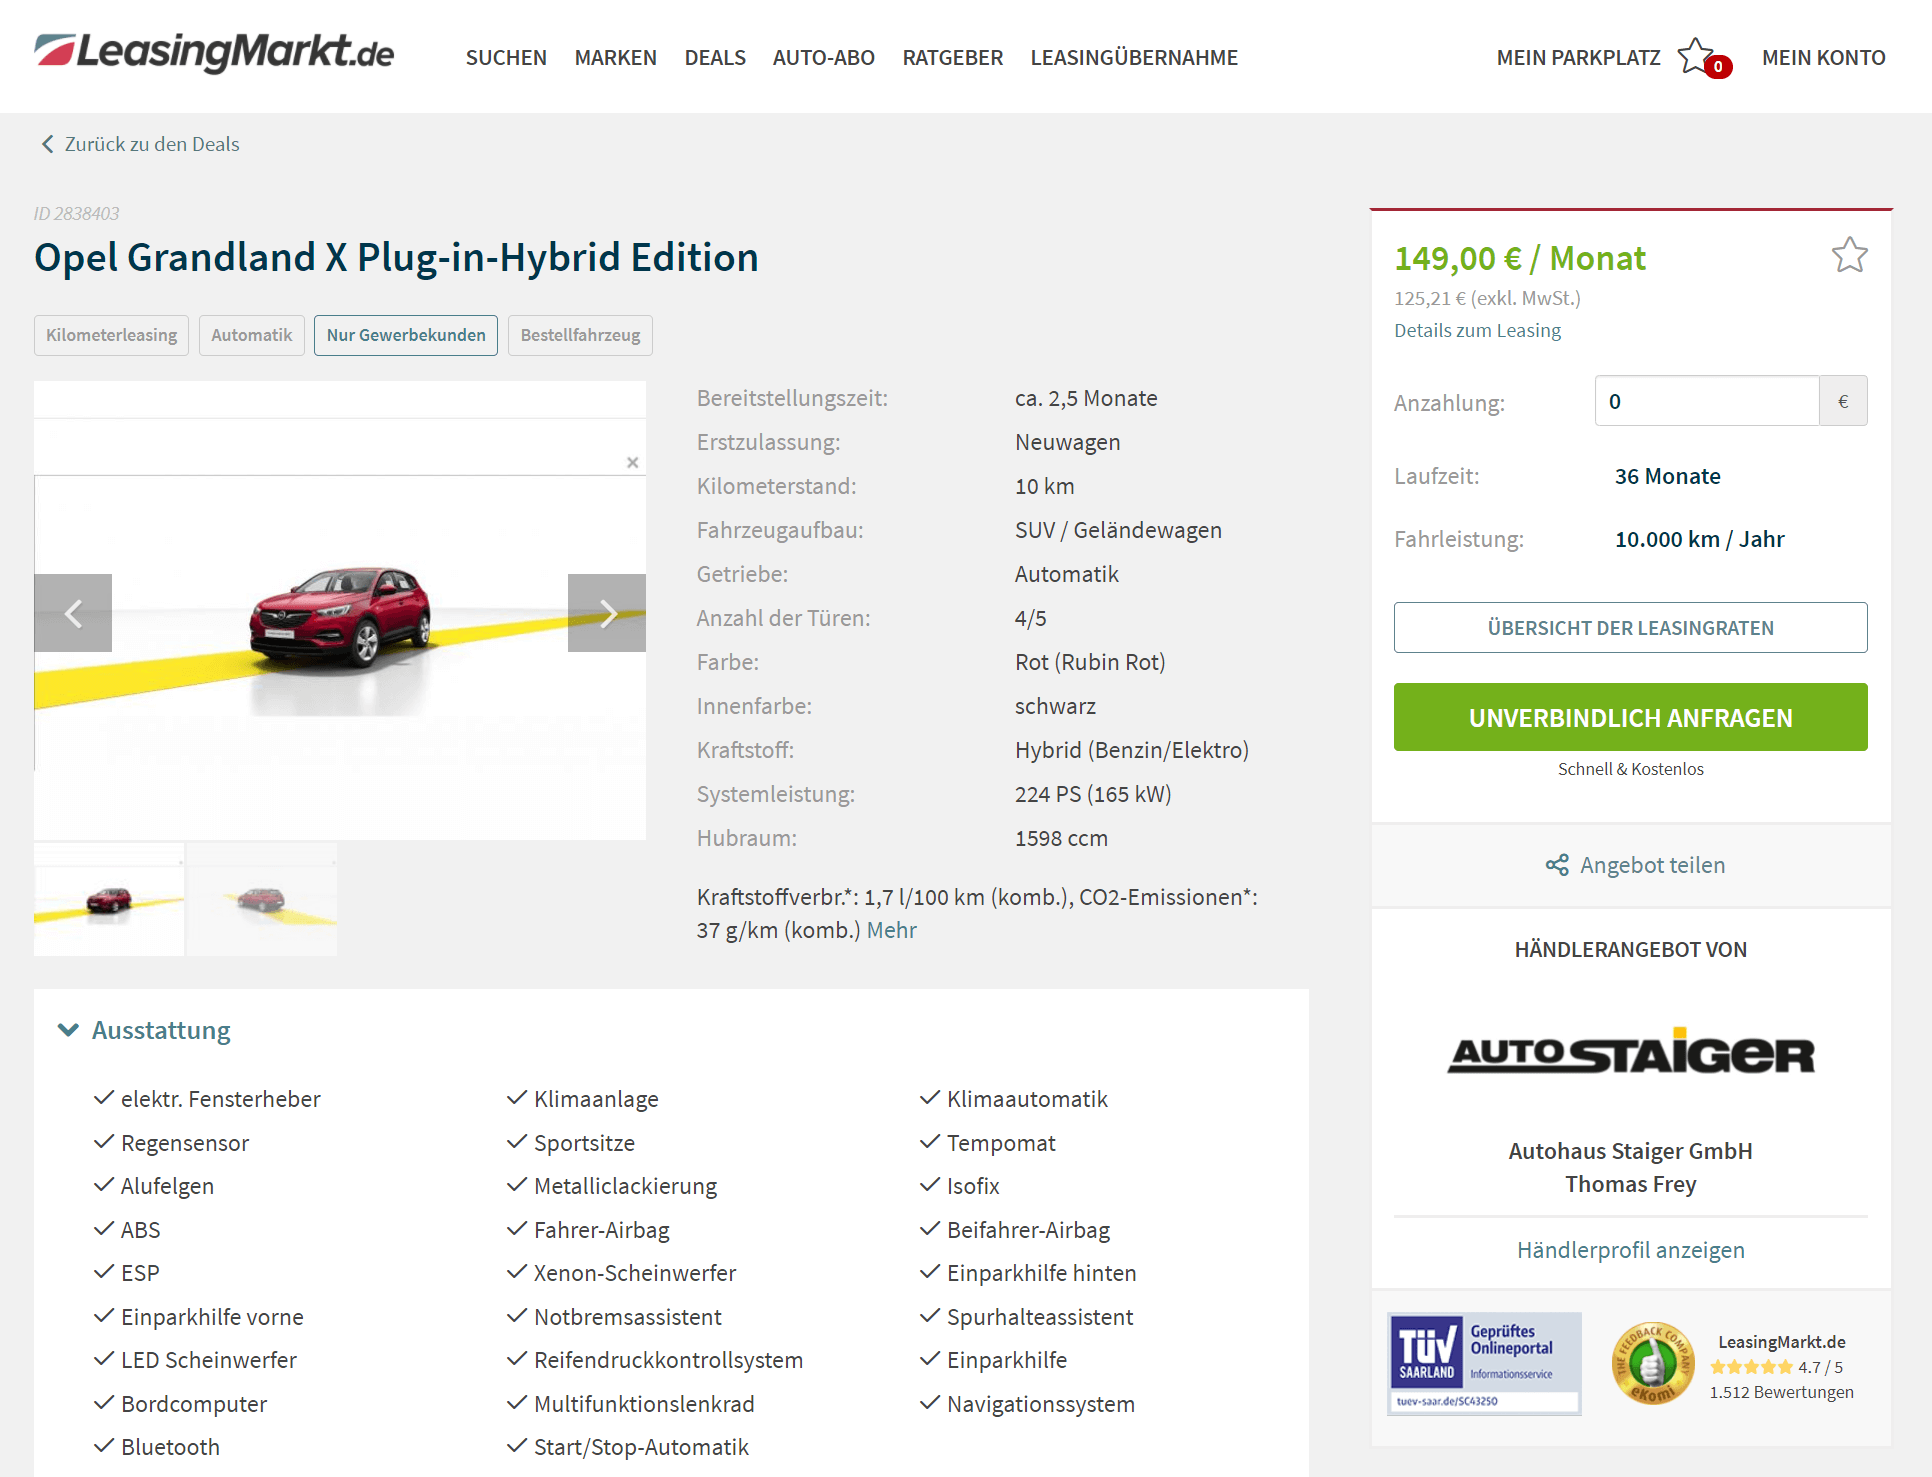
Task: Click the 1.512 Bewertungen text
Action: [1781, 1392]
